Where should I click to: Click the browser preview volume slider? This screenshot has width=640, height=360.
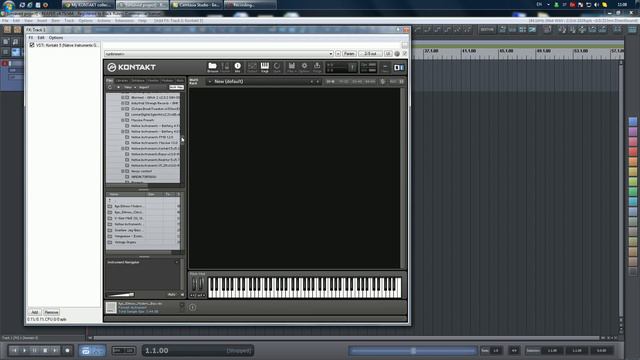121,294
